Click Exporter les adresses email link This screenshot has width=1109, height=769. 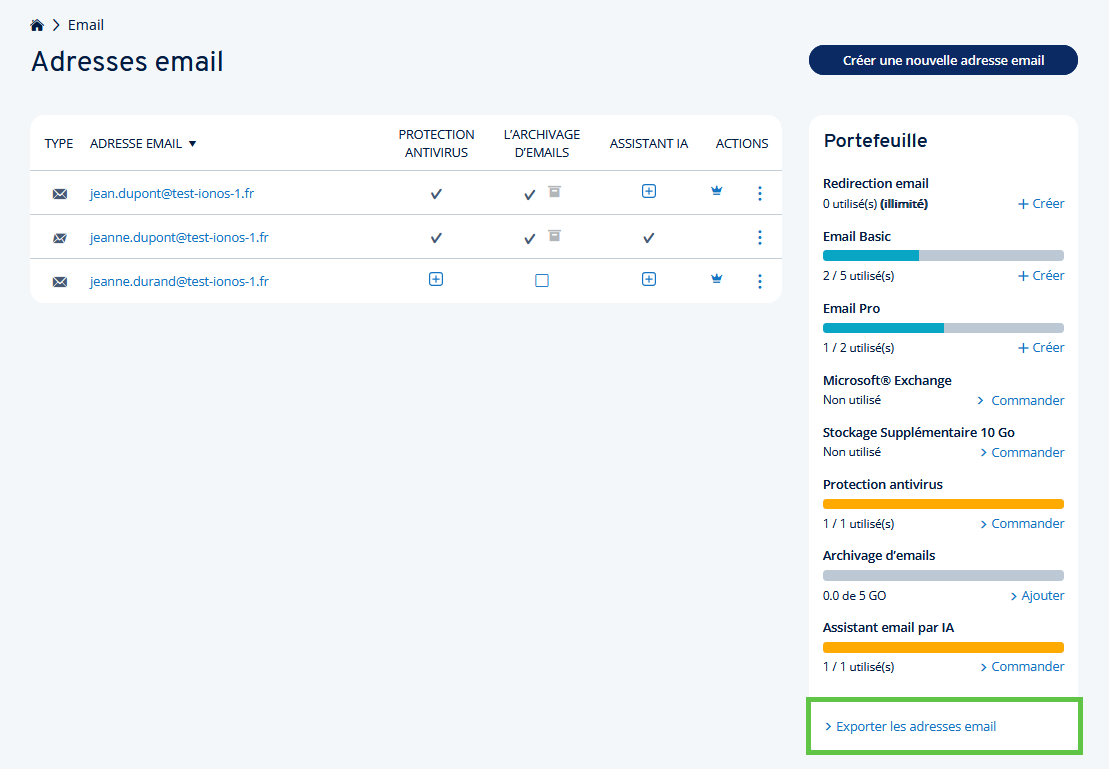pos(915,727)
